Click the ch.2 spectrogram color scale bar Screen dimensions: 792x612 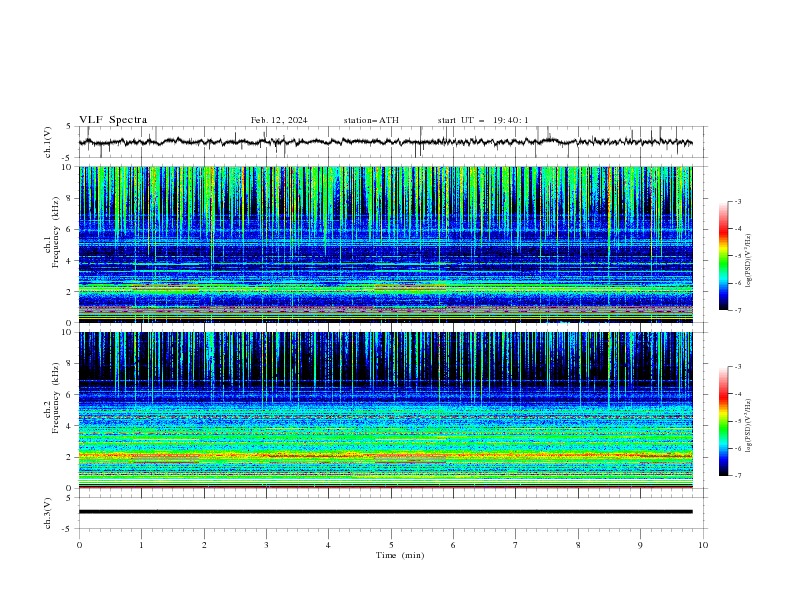[723, 421]
